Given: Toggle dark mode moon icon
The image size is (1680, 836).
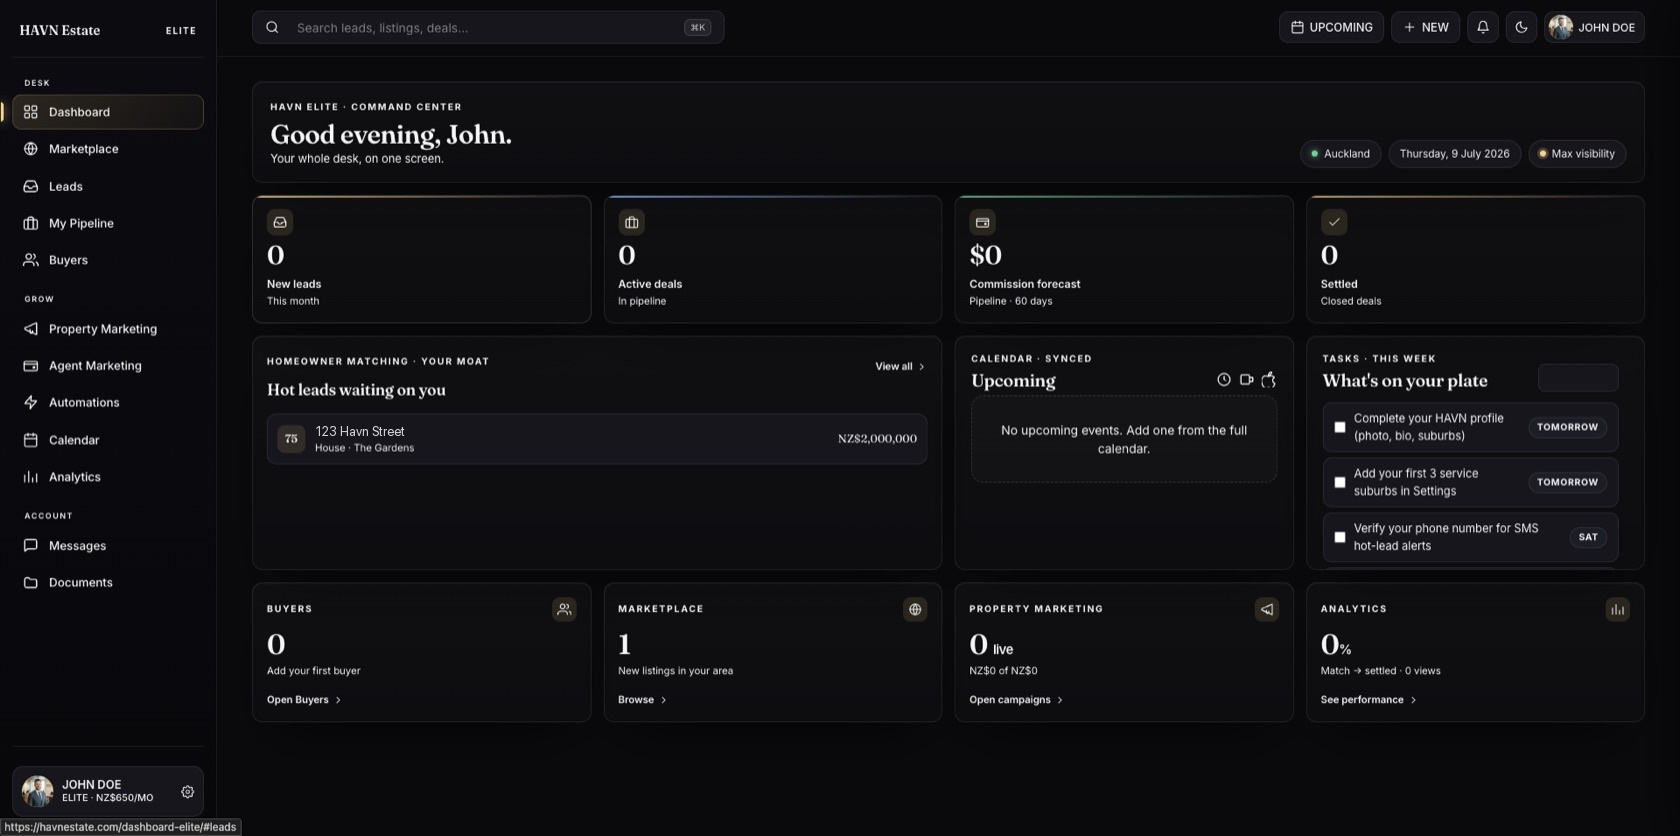Looking at the screenshot, I should click(1521, 28).
